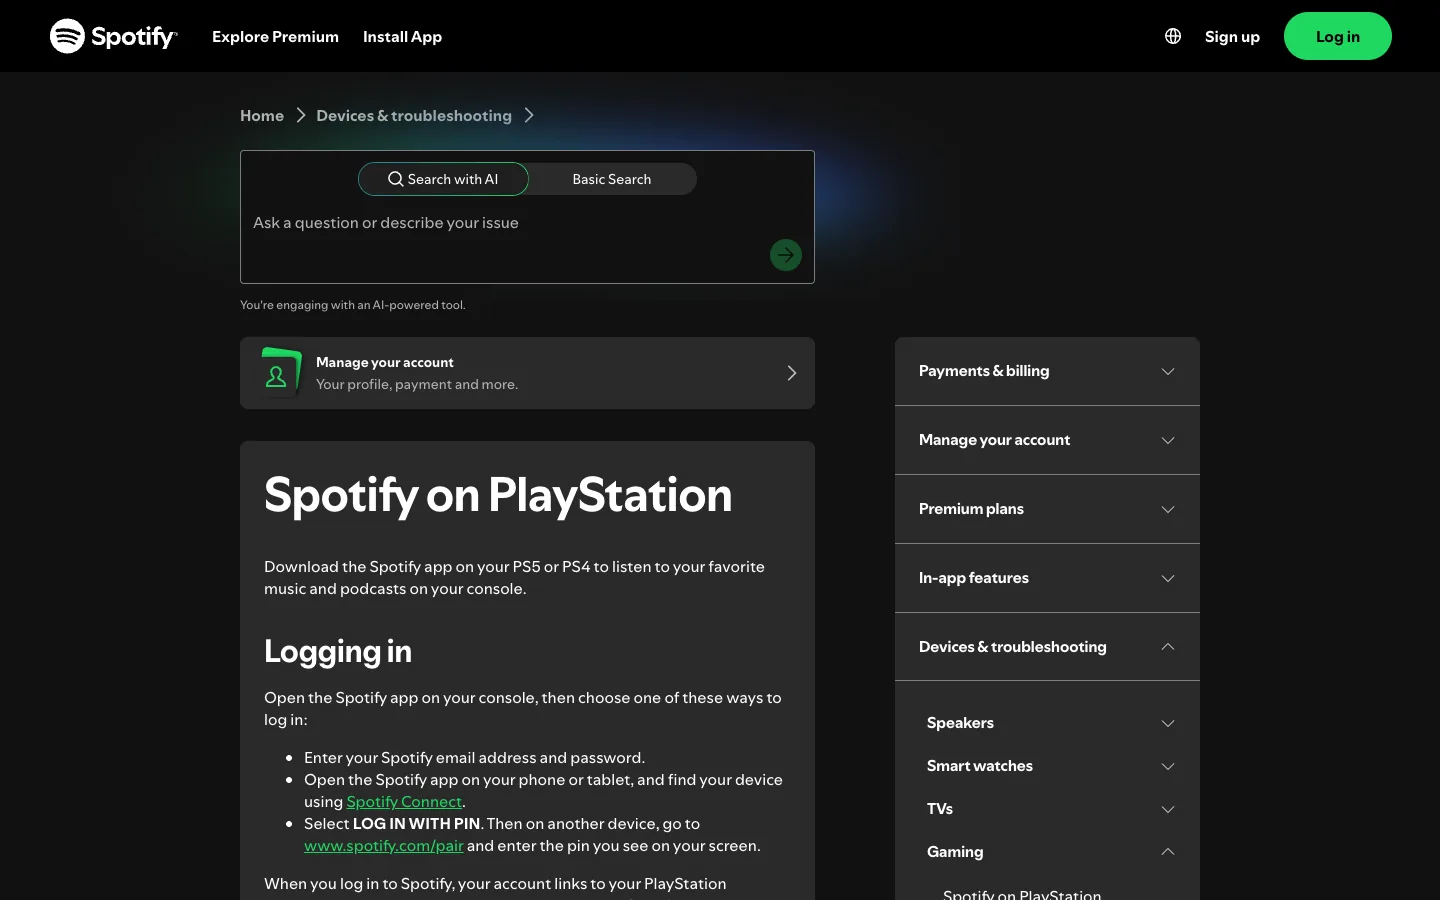Go to Devices & troubleshooting breadcrumb
Image resolution: width=1440 pixels, height=900 pixels.
click(x=414, y=116)
